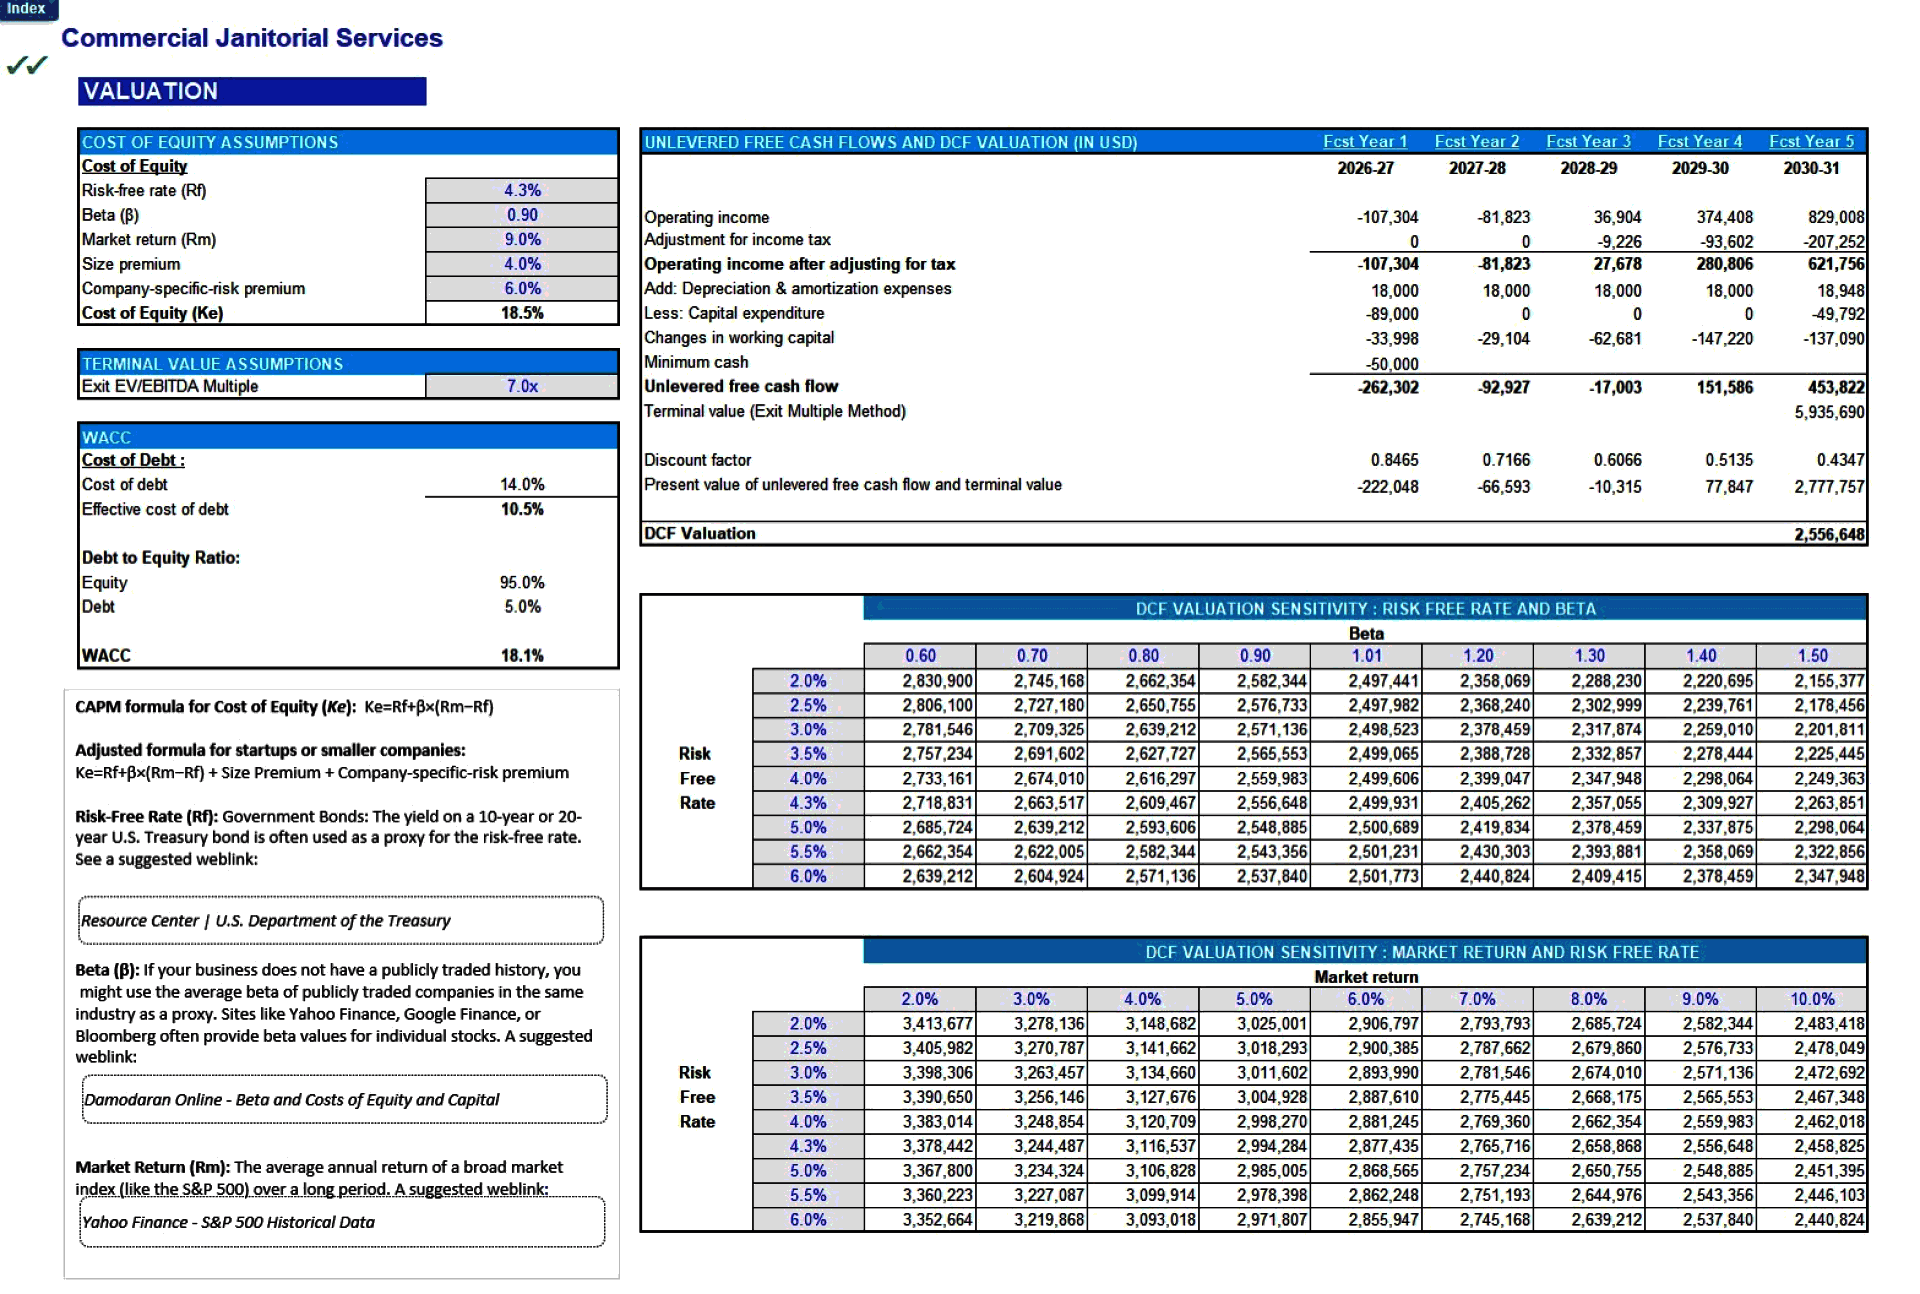The height and width of the screenshot is (1294, 1920).
Task: Edit the Size premium 4.0% cell
Action: [x=522, y=263]
